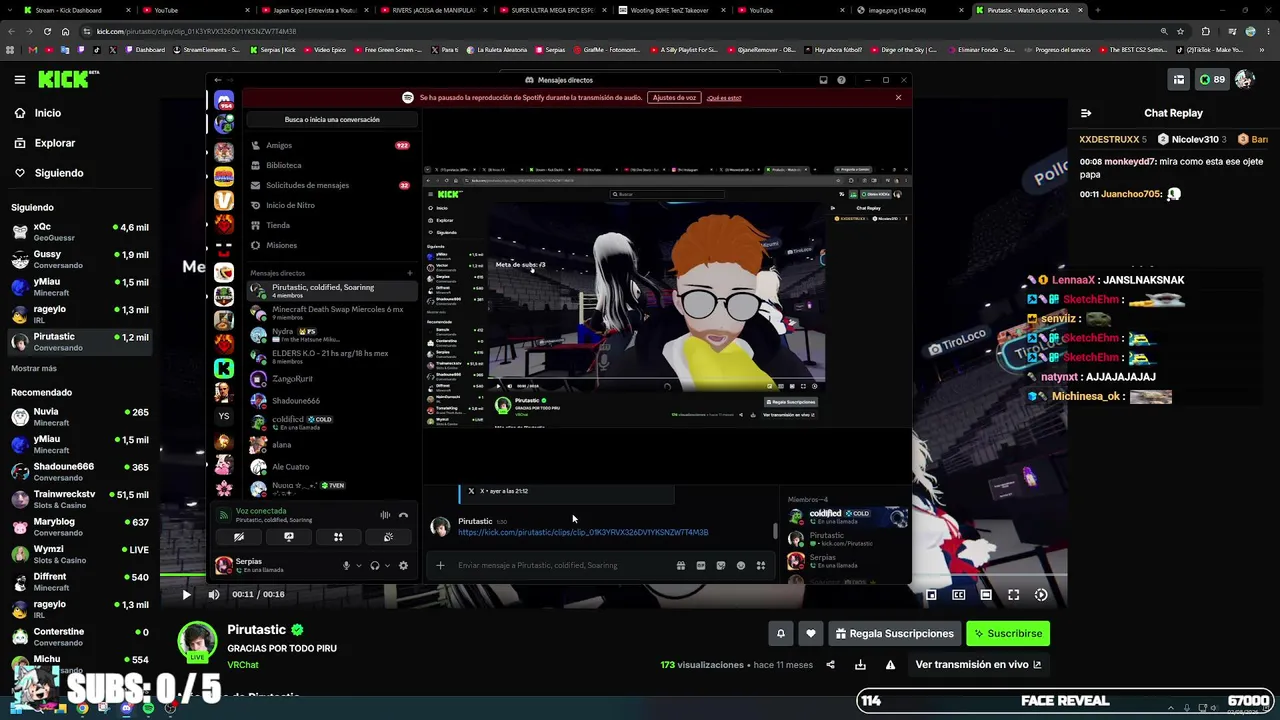The image size is (1280, 720).
Task: Open Shadoune666 direct message
Action: pos(332,401)
